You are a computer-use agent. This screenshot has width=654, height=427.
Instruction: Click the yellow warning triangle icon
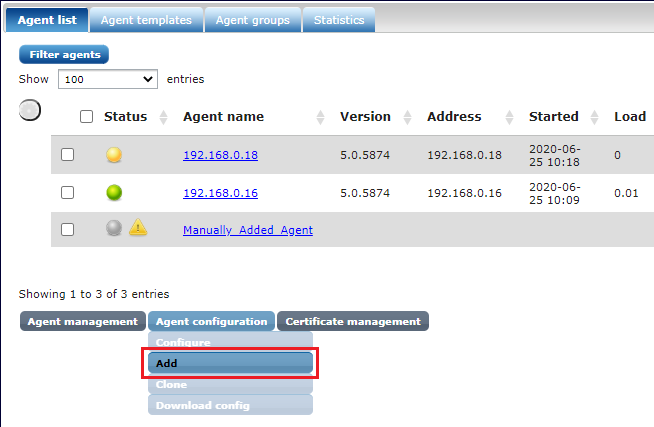(138, 228)
